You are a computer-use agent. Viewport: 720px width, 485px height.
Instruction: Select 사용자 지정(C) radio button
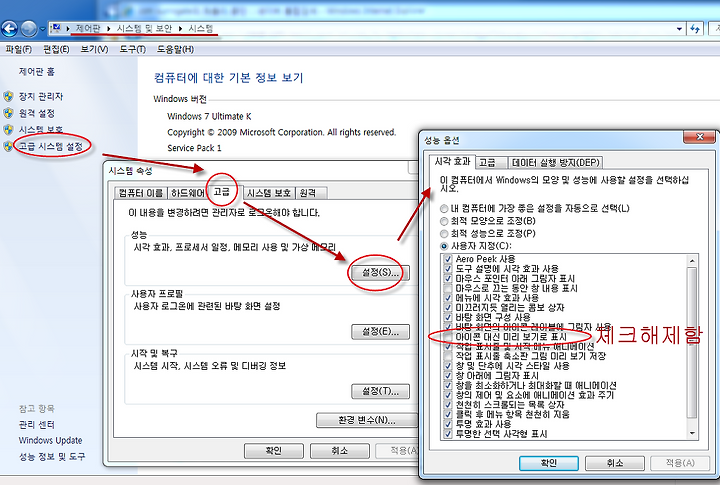pyautogui.click(x=444, y=246)
